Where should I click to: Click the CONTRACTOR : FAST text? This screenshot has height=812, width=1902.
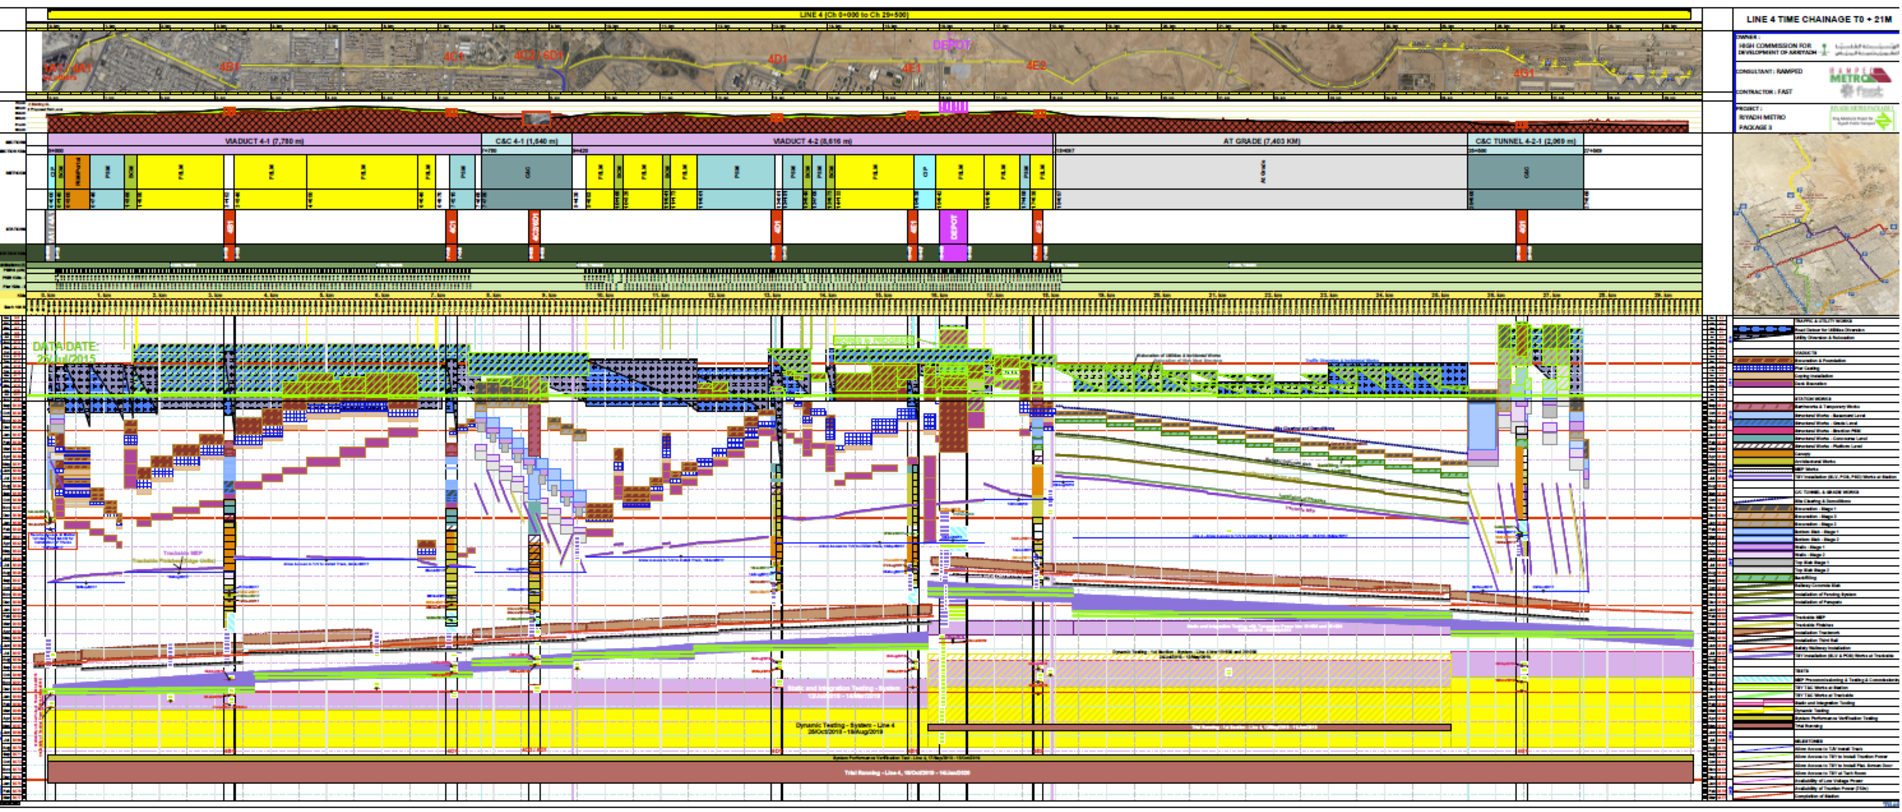tap(1765, 92)
